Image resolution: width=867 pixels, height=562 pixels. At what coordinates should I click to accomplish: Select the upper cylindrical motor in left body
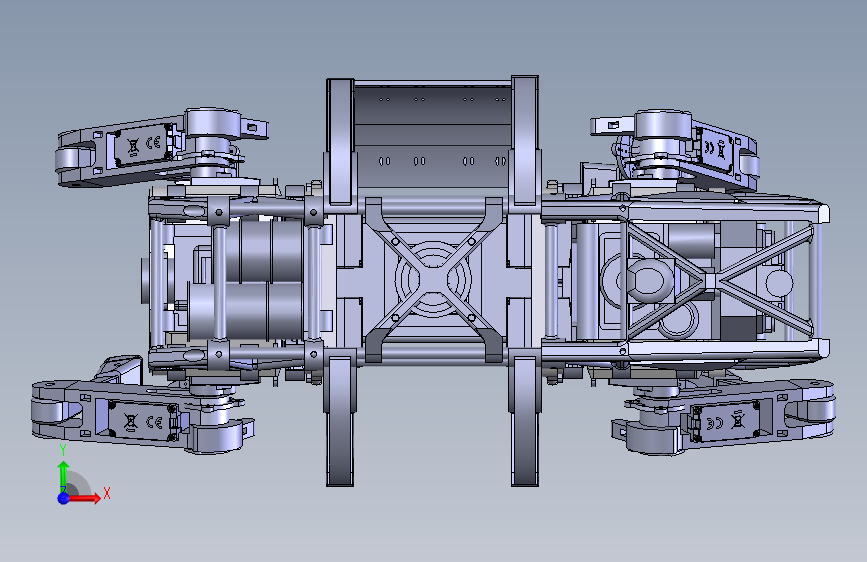(264, 250)
